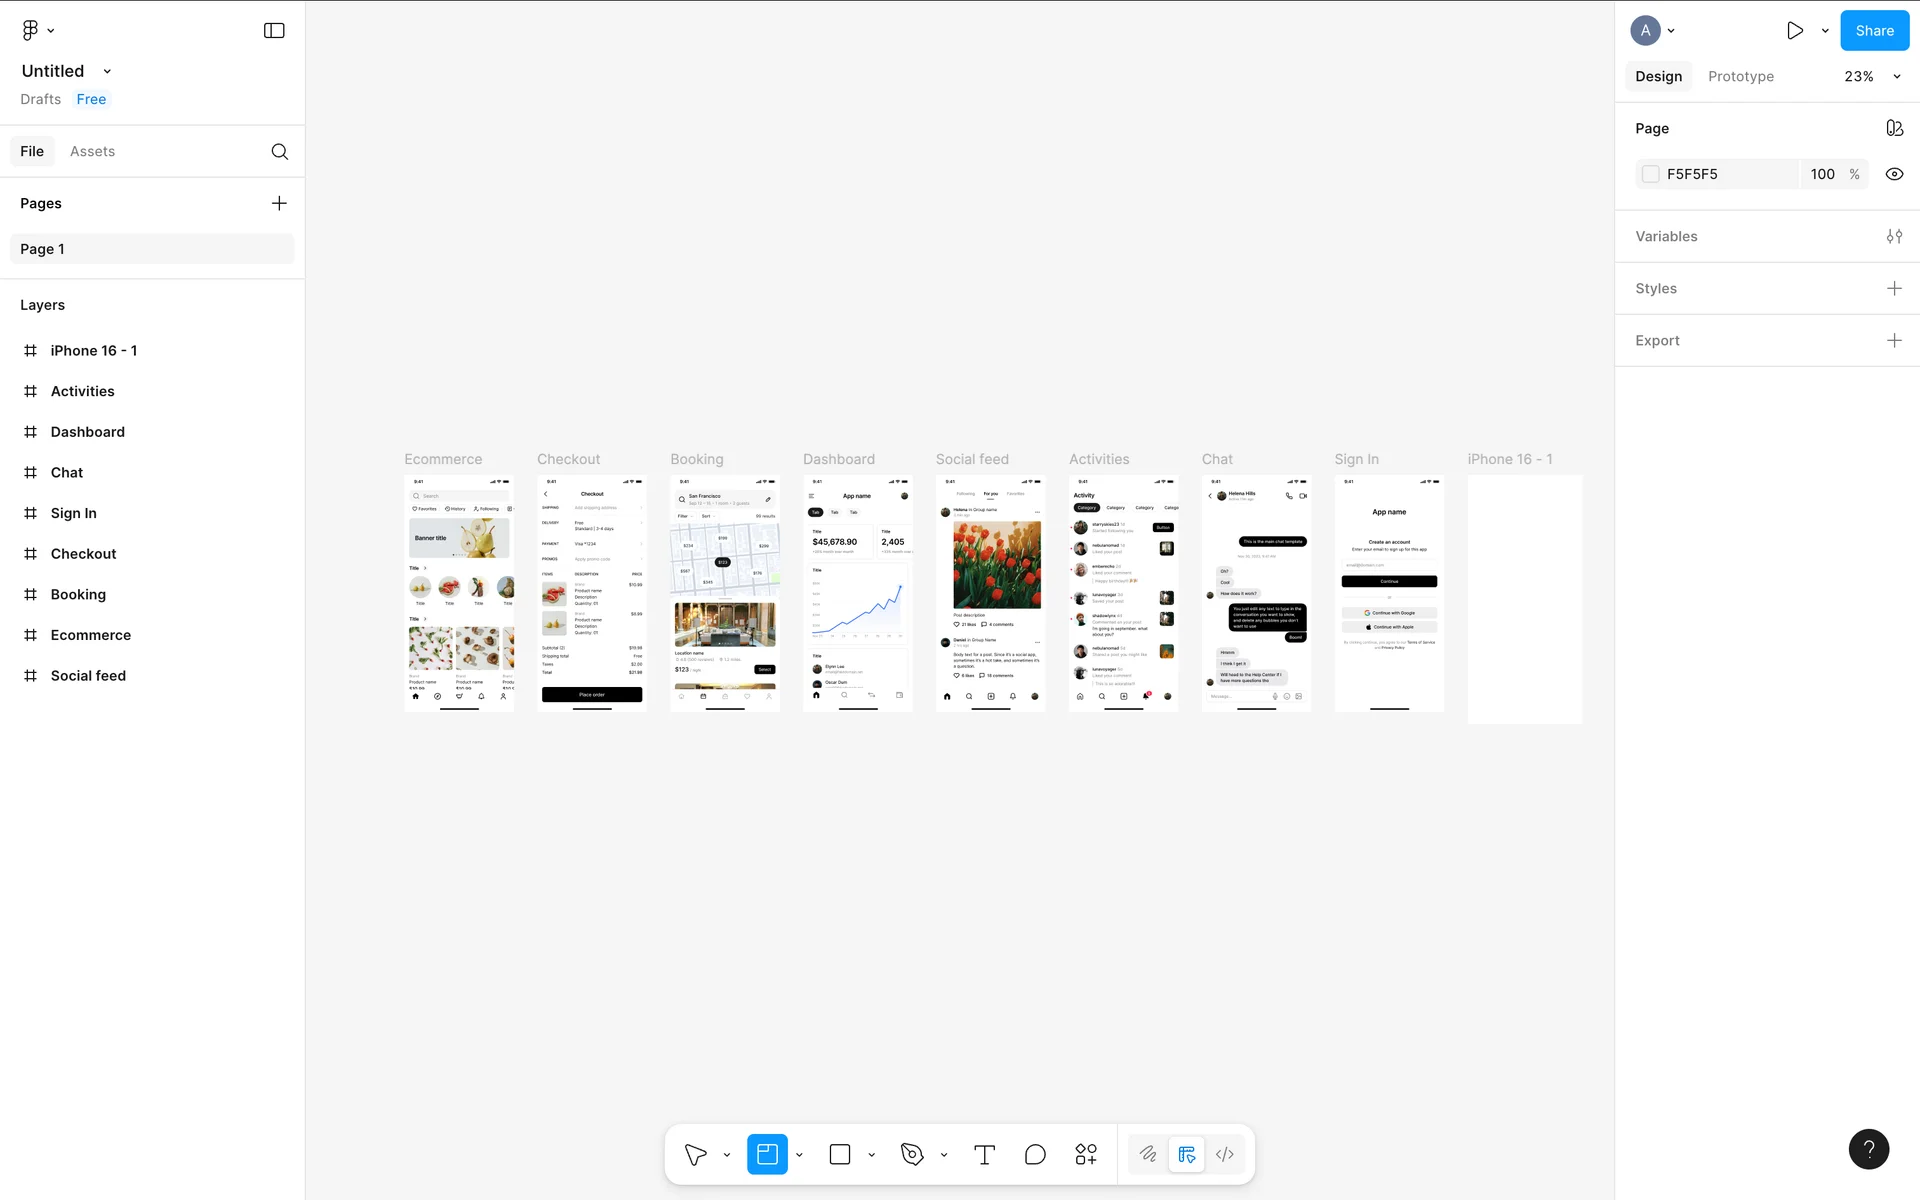Open the Actions components tool
The image size is (1920, 1200).
(1086, 1155)
